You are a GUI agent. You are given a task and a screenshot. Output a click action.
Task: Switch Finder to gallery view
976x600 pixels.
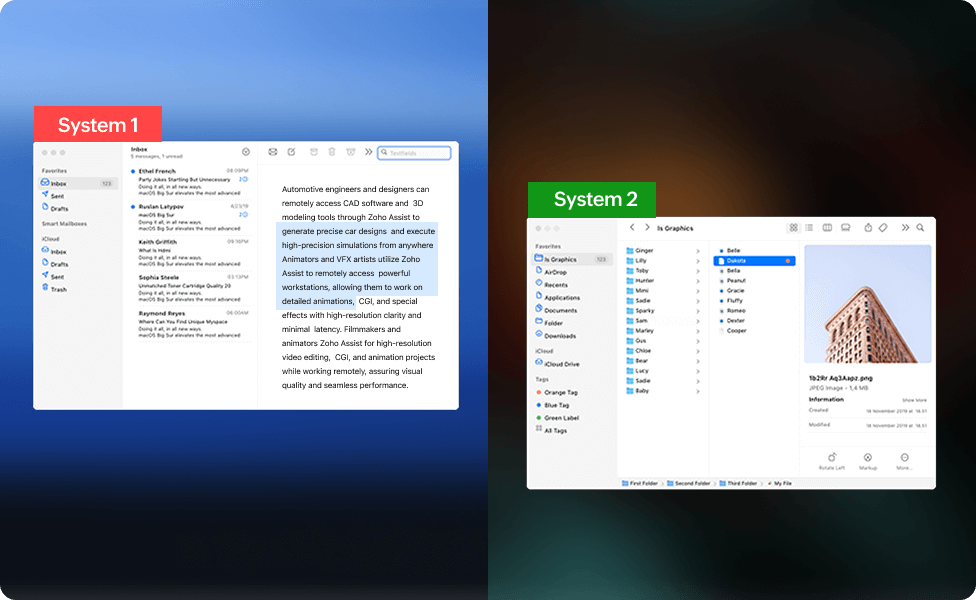click(x=846, y=227)
